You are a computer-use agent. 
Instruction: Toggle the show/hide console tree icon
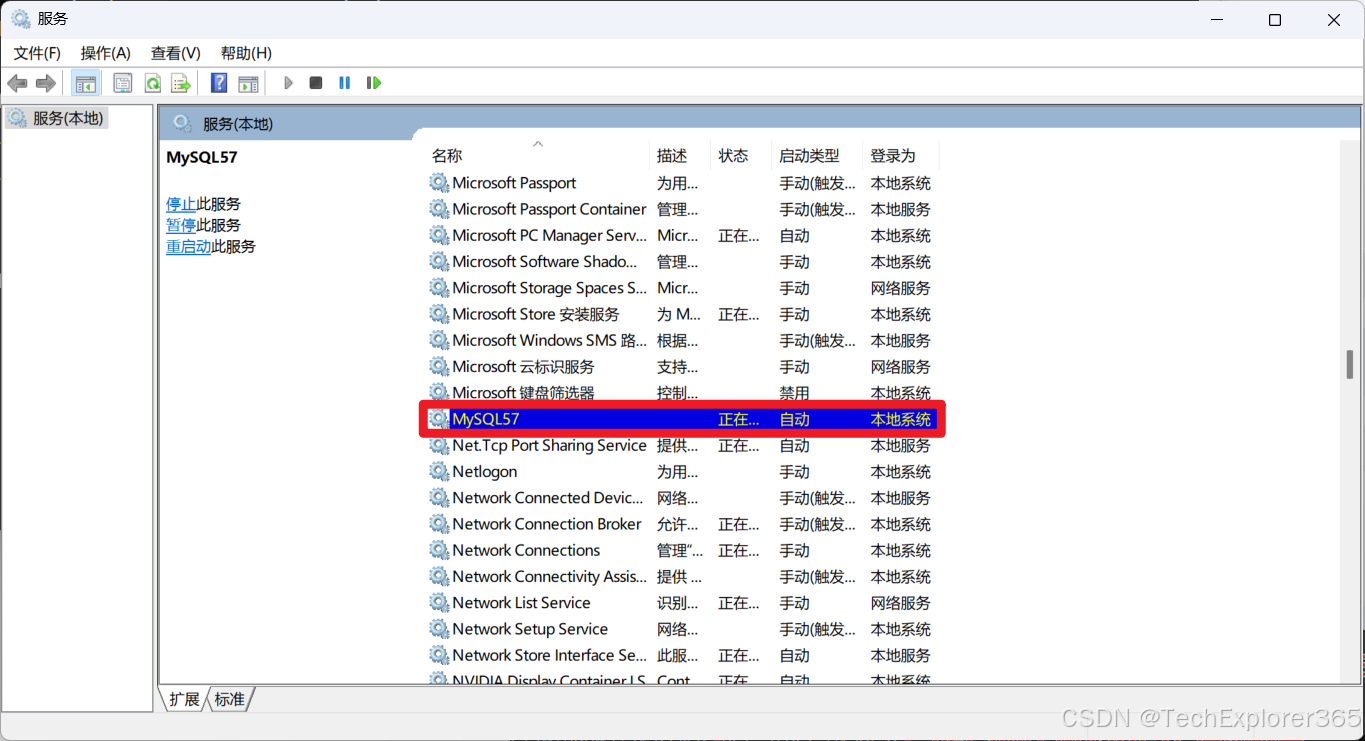(86, 83)
